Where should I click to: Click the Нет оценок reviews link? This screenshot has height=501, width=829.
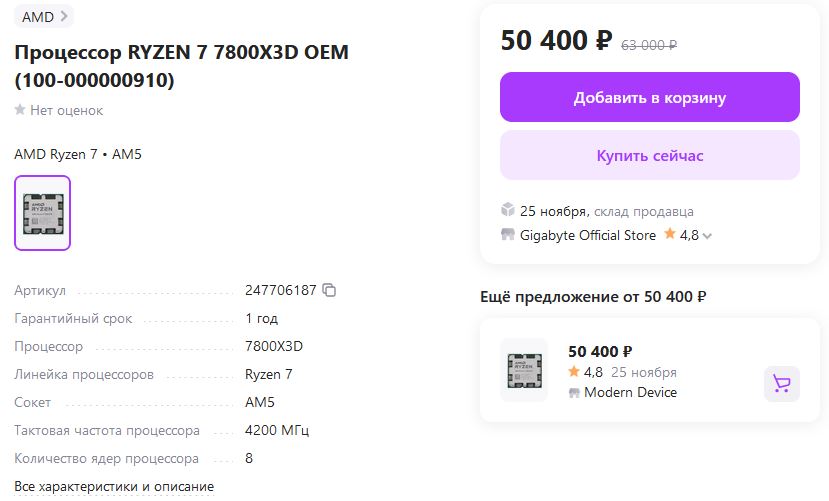(x=66, y=110)
